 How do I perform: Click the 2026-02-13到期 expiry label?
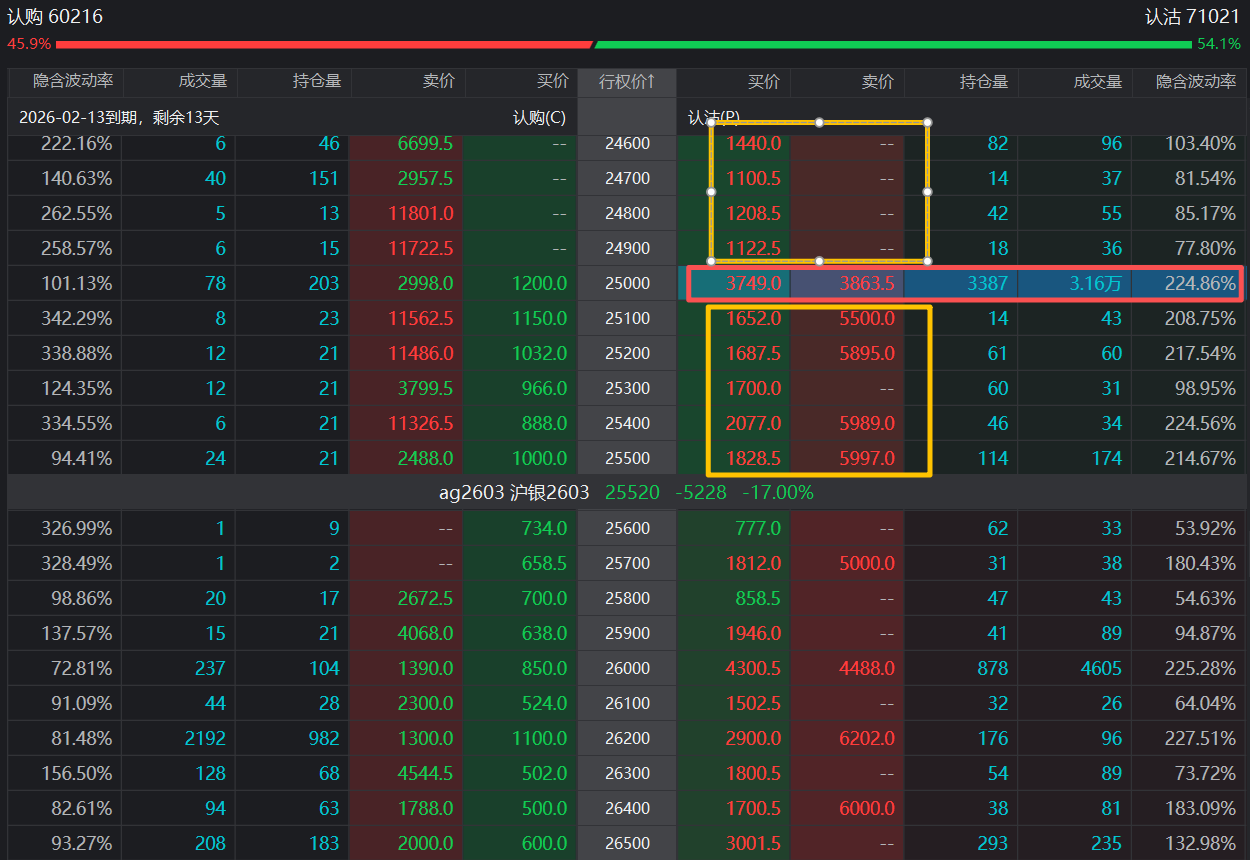click(118, 118)
